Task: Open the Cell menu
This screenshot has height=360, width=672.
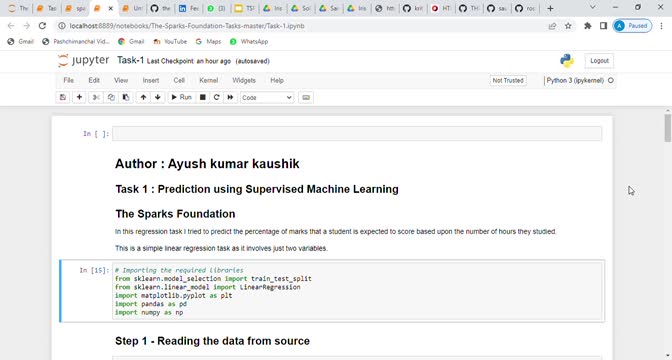Action: click(x=179, y=80)
